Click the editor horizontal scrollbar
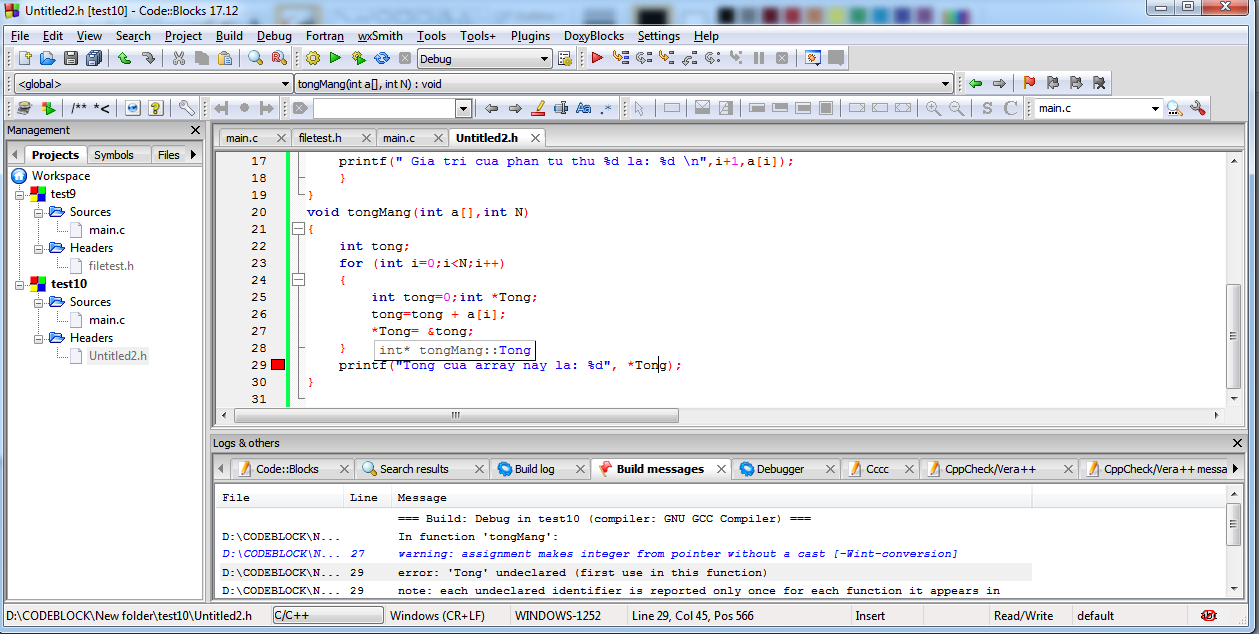The height and width of the screenshot is (634, 1259). click(x=455, y=415)
